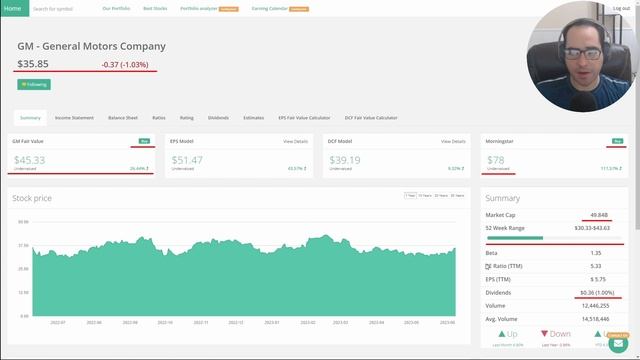640x360 pixels.
Task: Select the 20 Years chart range
Action: pyautogui.click(x=441, y=196)
